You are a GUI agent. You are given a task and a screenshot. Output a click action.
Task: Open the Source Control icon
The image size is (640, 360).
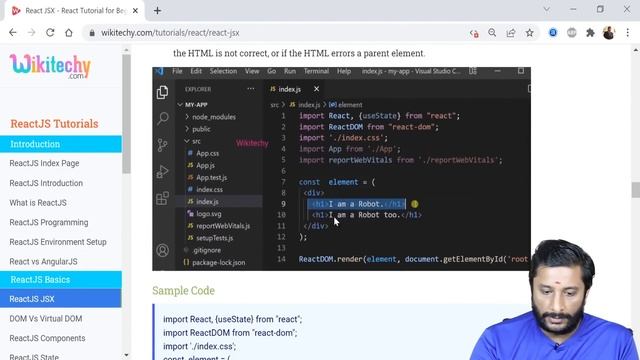(162, 145)
